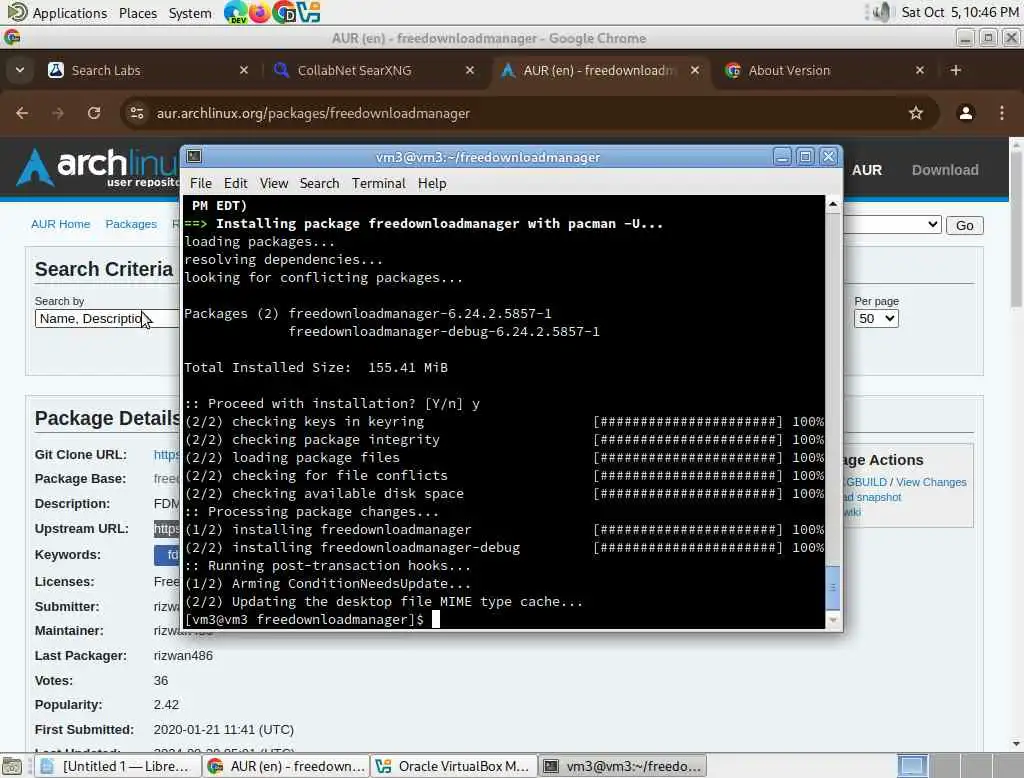The image size is (1024, 778).
Task: Open the Packages link
Action: 131,224
